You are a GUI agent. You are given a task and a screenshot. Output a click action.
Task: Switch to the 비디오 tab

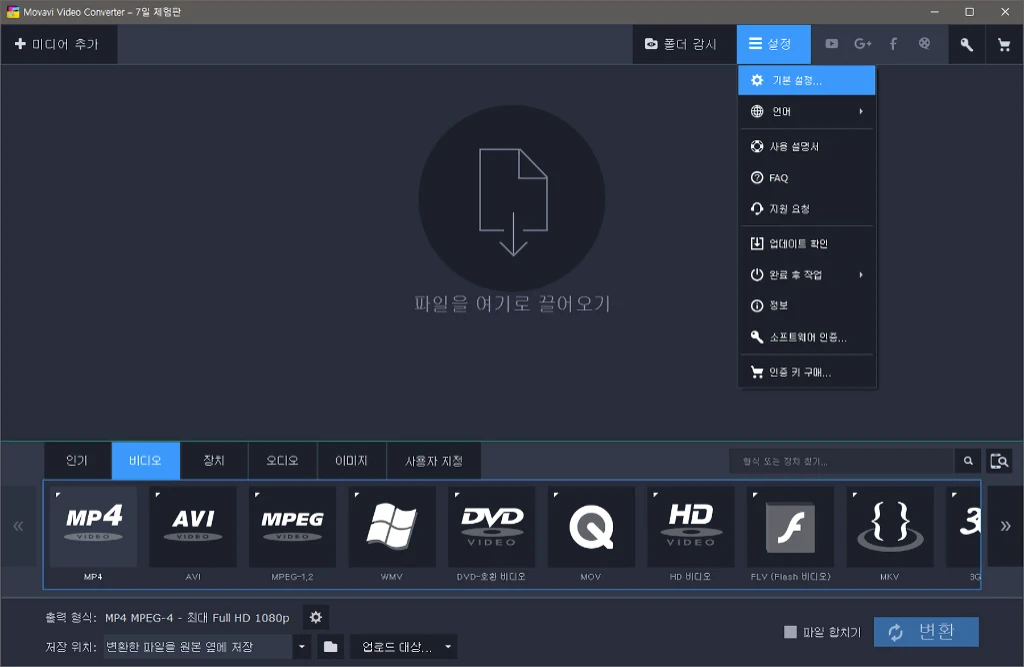tap(145, 461)
